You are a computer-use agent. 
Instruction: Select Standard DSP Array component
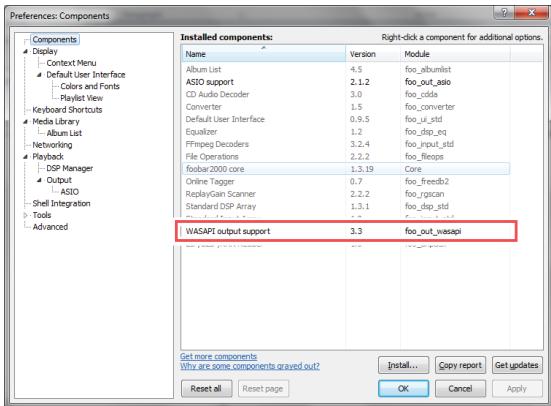click(346, 206)
